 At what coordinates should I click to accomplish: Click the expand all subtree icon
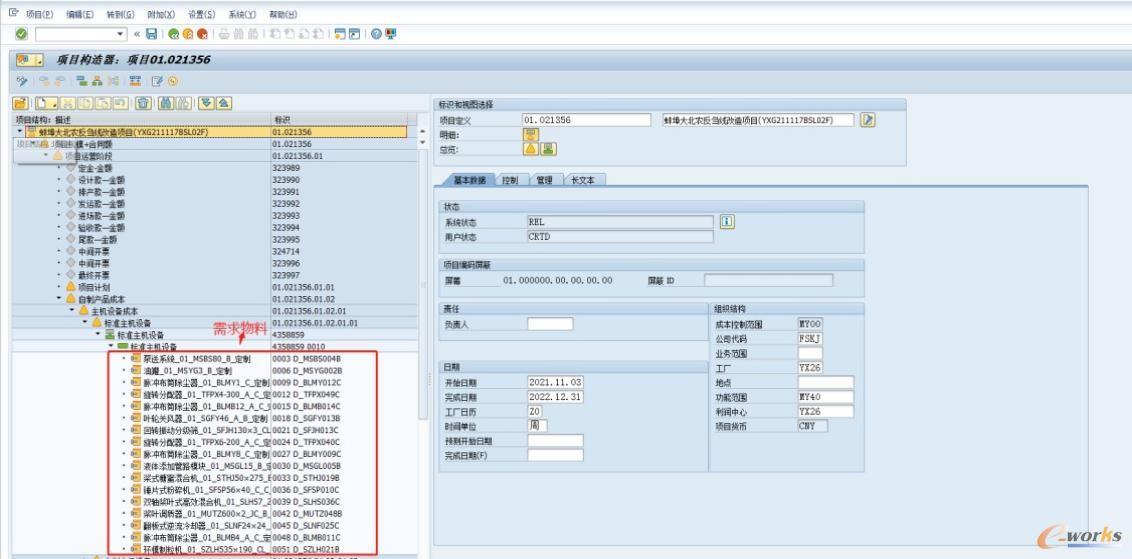(206, 103)
